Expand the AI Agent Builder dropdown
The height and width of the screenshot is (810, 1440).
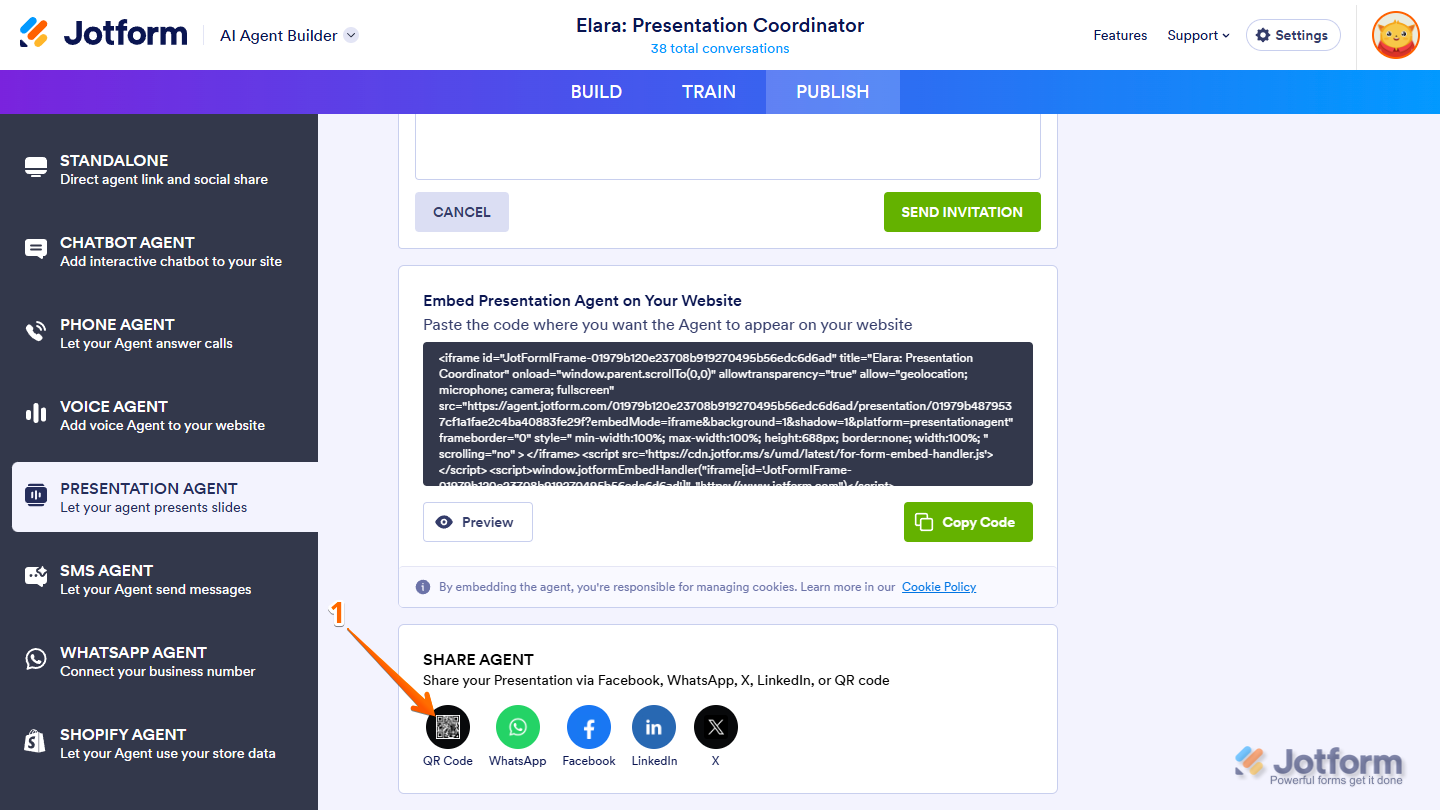(x=351, y=35)
